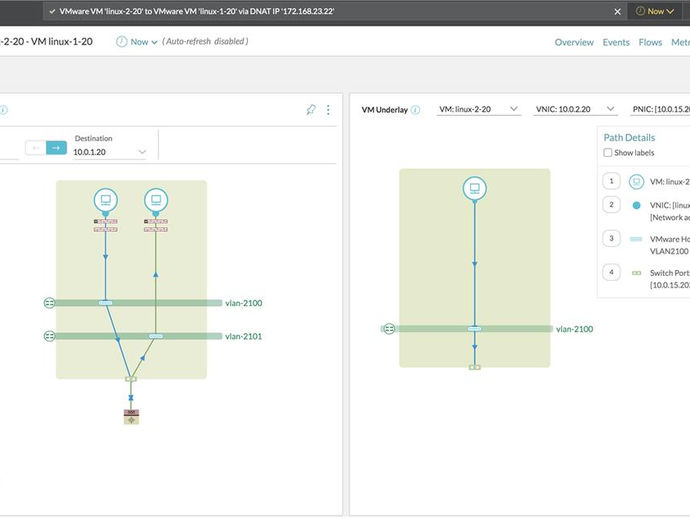Click the port node on underlay vlan-2100

point(474,329)
